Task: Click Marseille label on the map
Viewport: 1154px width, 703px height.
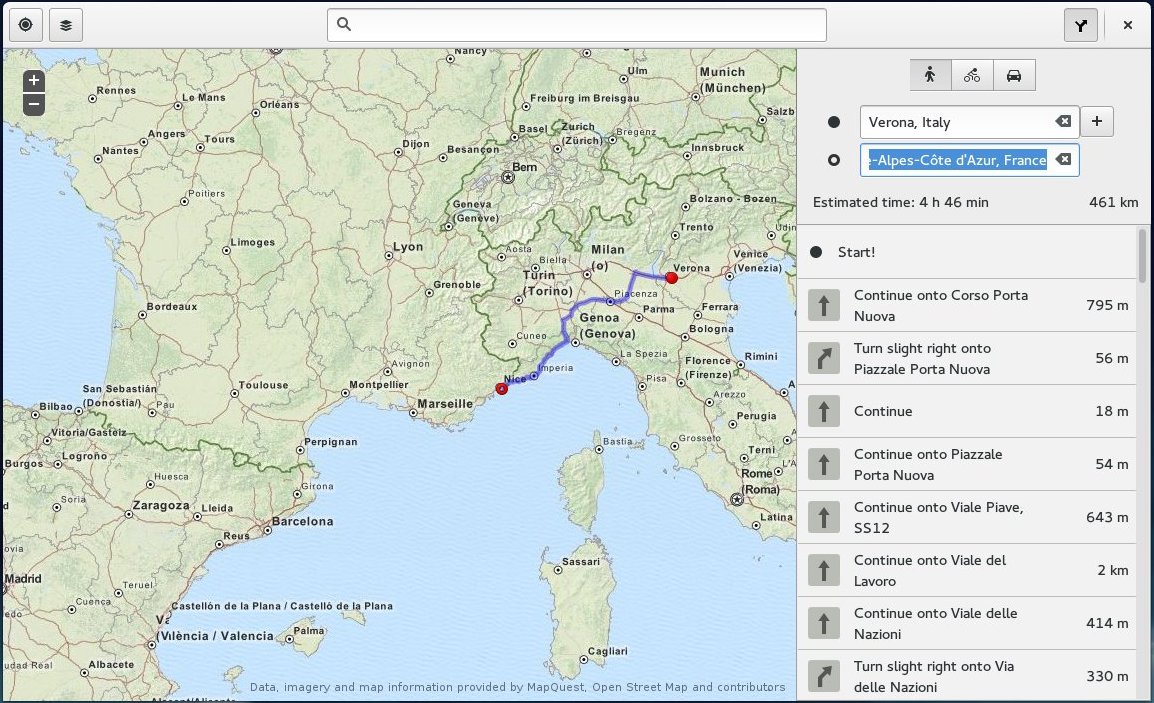Action: pyautogui.click(x=445, y=403)
